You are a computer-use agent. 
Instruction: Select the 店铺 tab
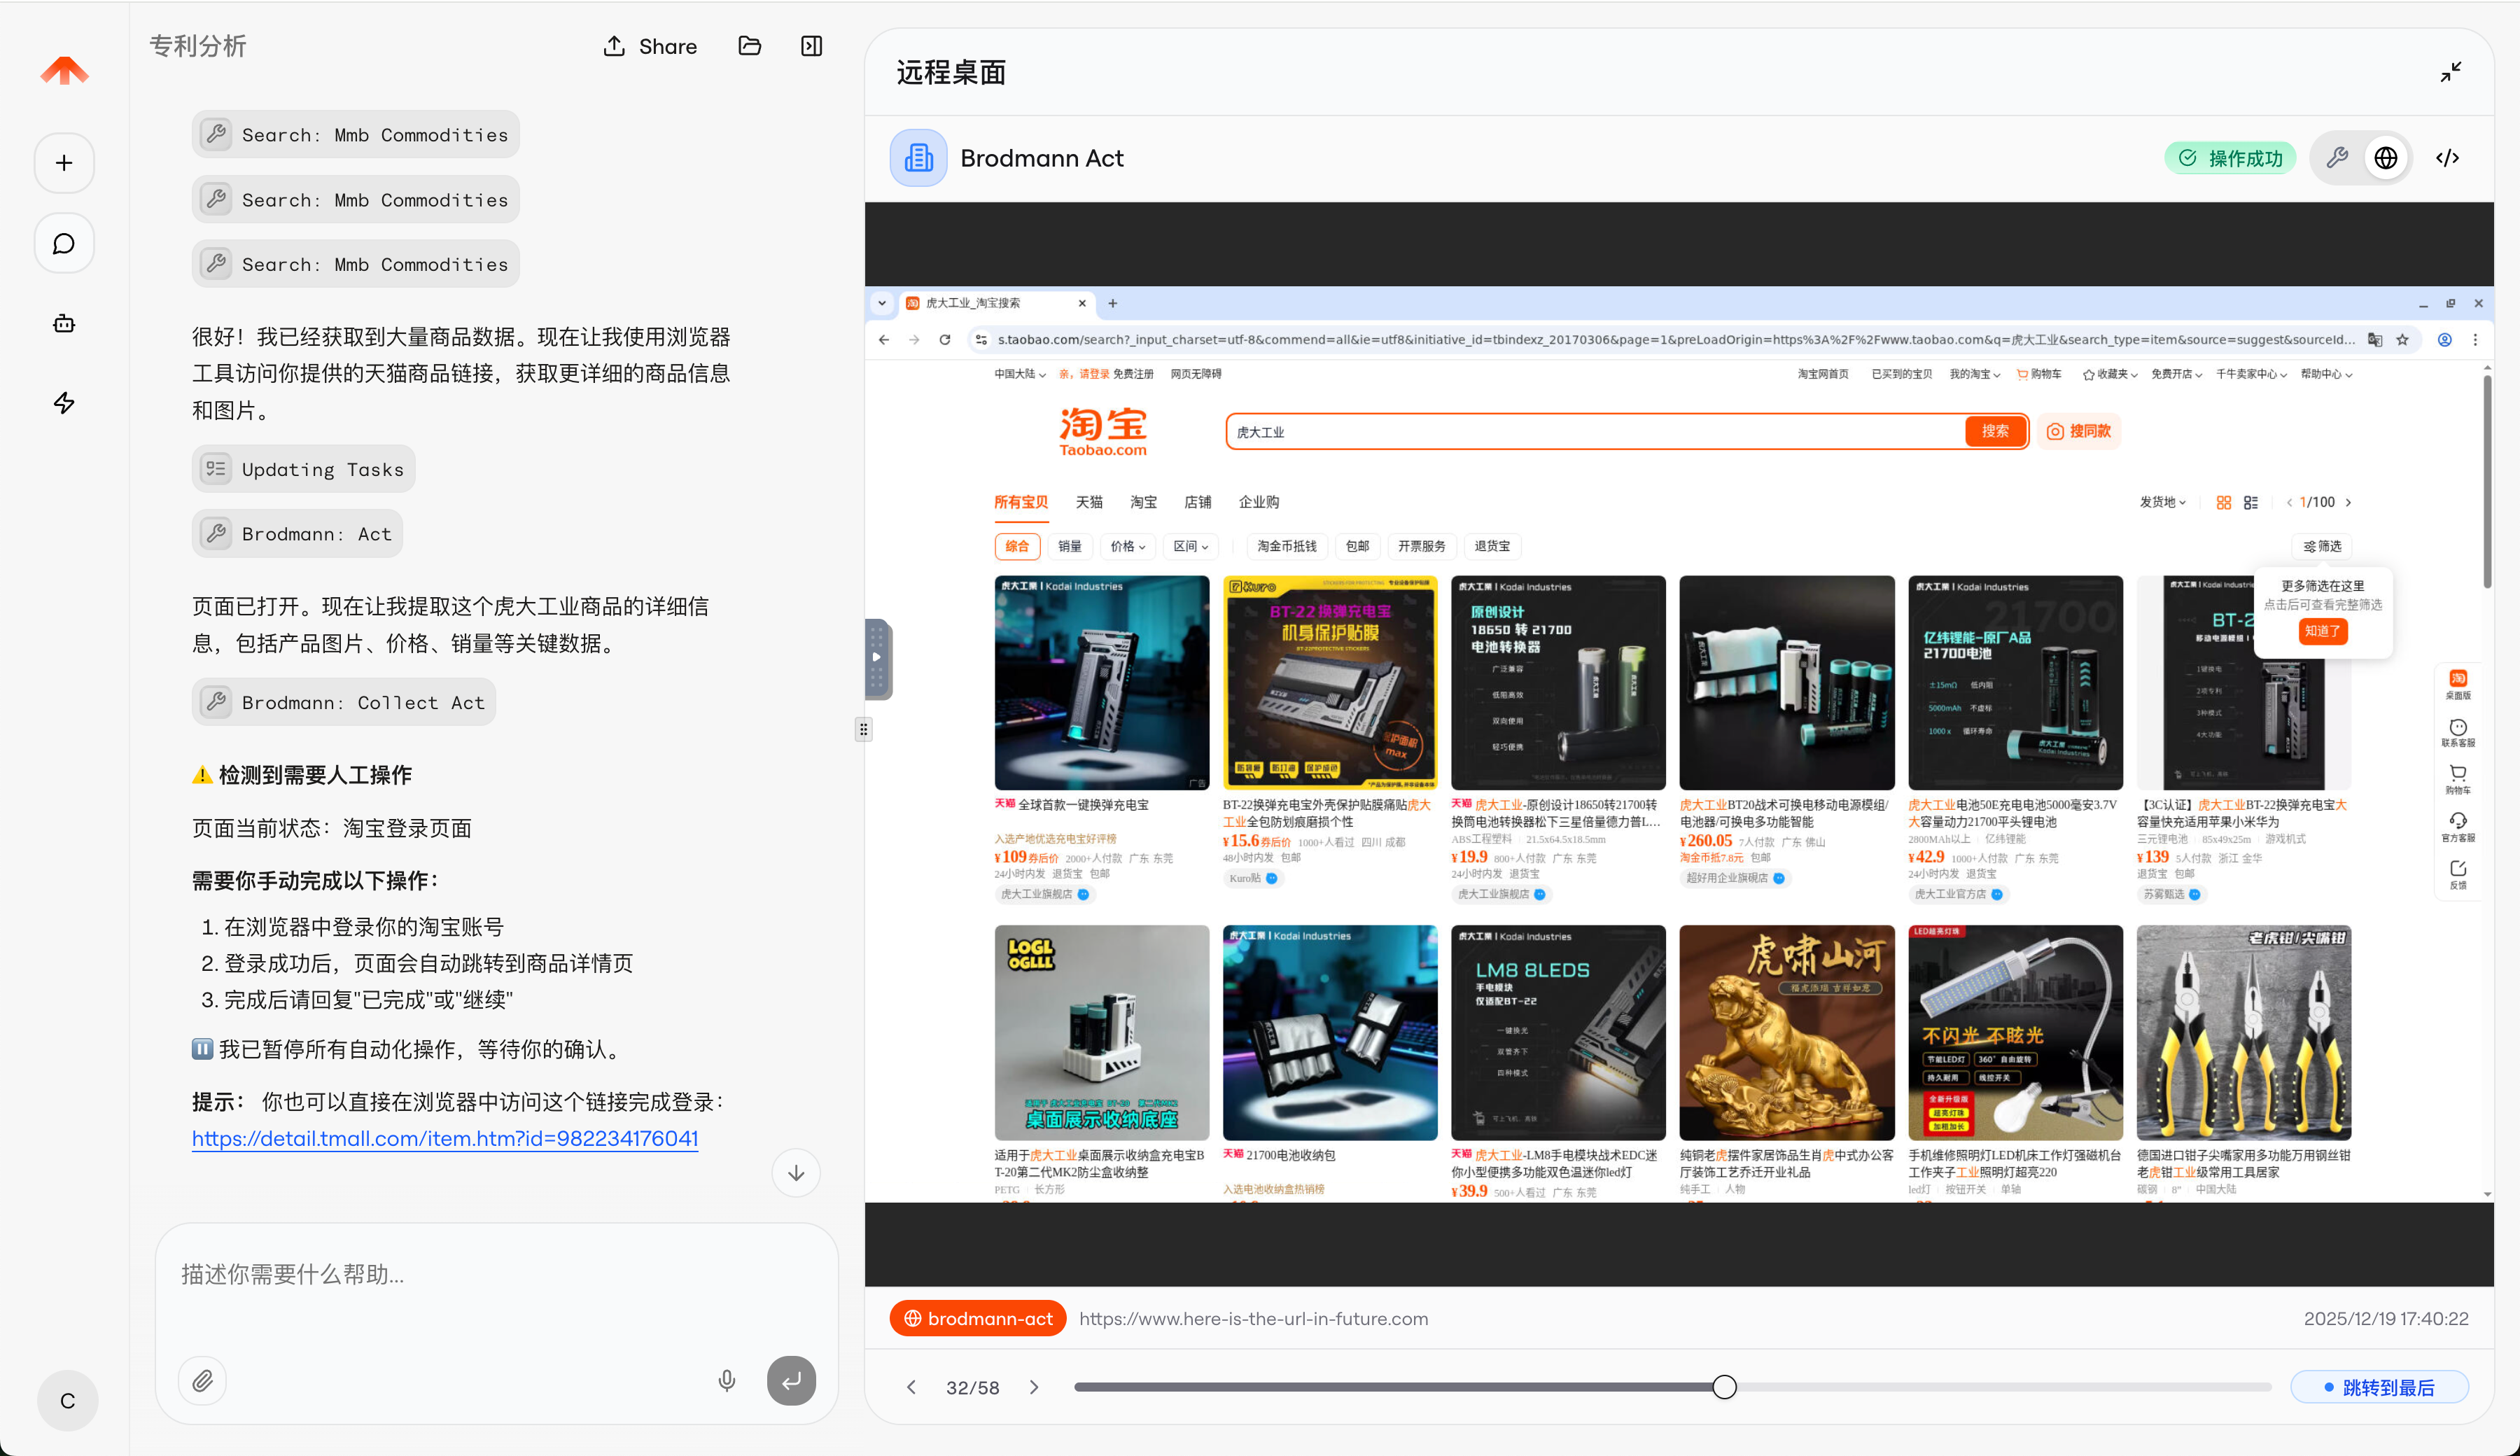pyautogui.click(x=1197, y=502)
